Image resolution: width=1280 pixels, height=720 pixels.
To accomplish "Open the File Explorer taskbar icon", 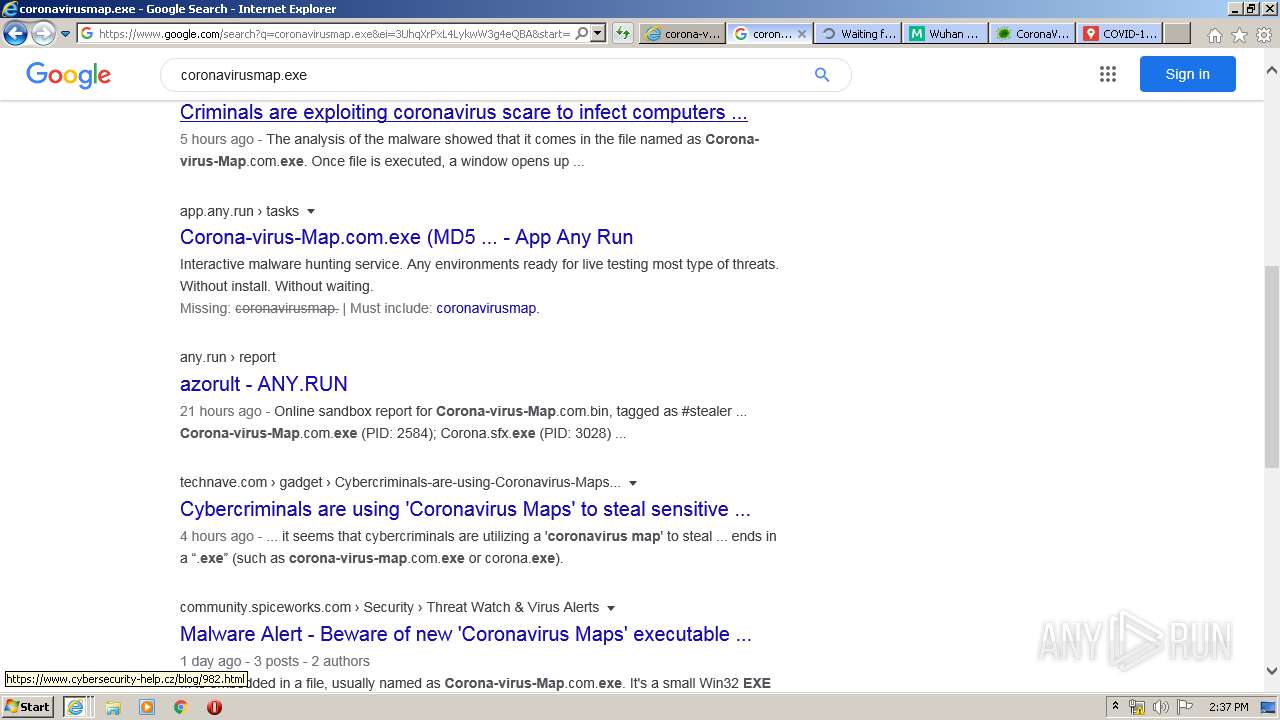I will pos(113,707).
